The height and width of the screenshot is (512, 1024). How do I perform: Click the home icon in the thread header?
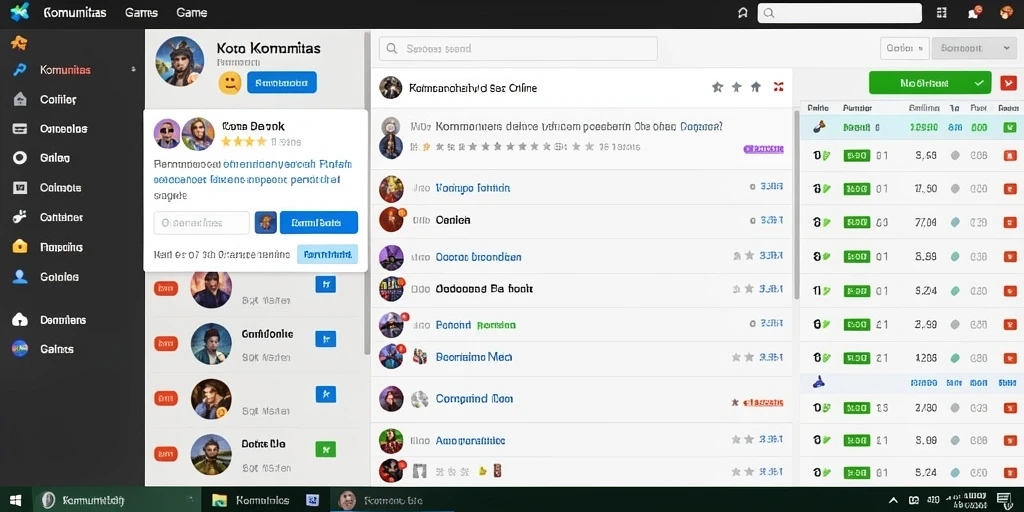tap(756, 87)
